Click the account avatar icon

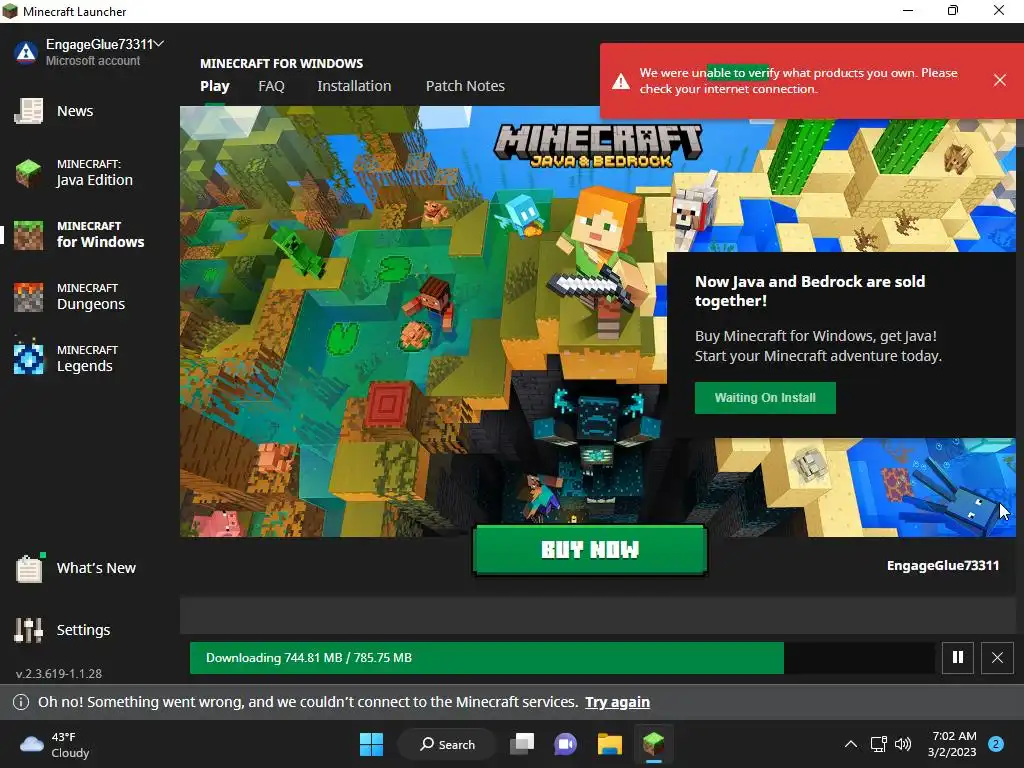coord(26,52)
